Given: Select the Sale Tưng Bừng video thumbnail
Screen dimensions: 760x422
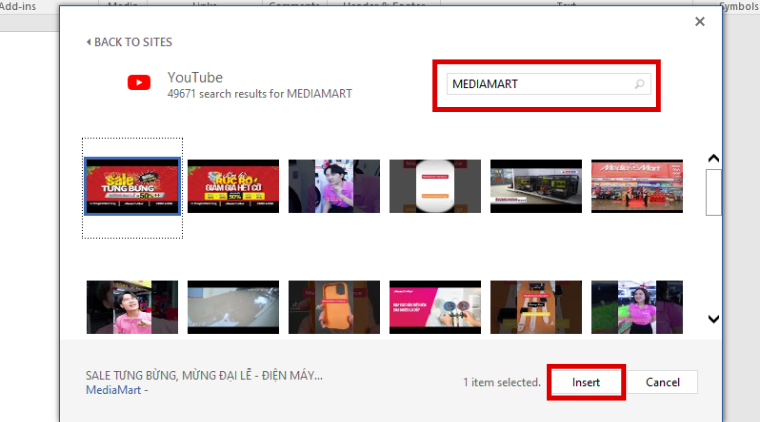Looking at the screenshot, I should pyautogui.click(x=132, y=187).
